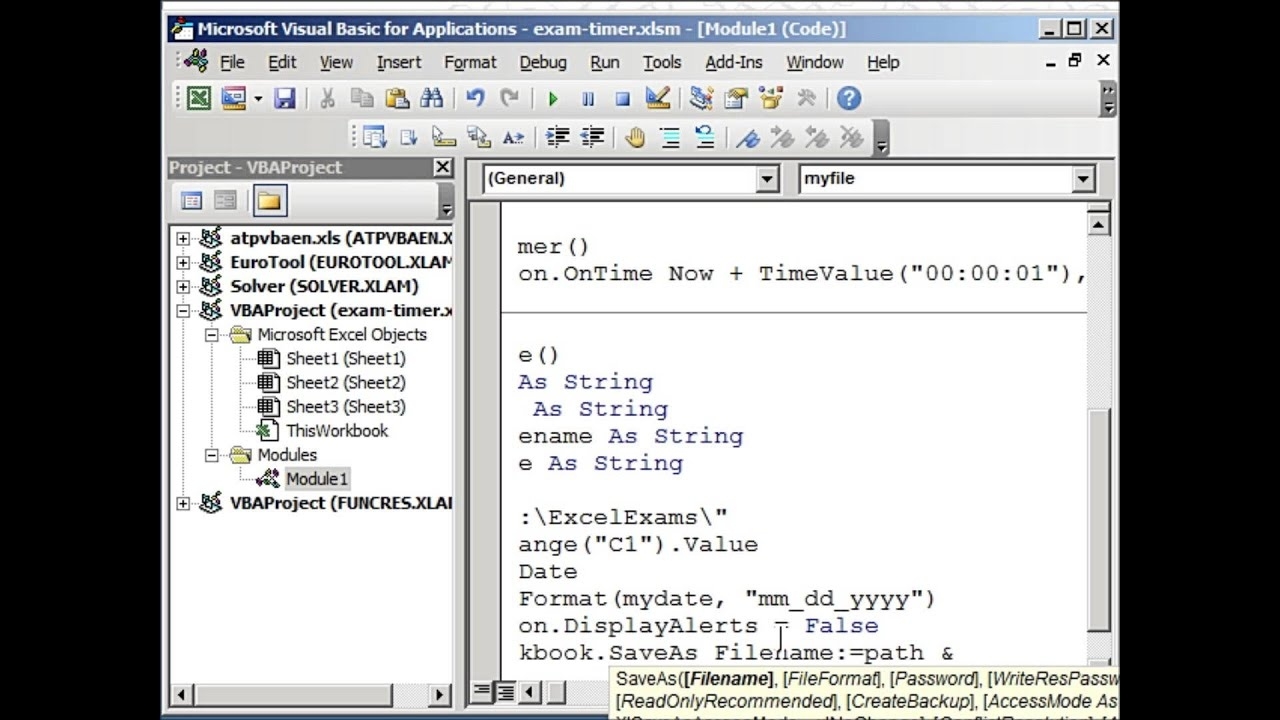Open the Debug menu
The image size is (1280, 720).
(543, 62)
